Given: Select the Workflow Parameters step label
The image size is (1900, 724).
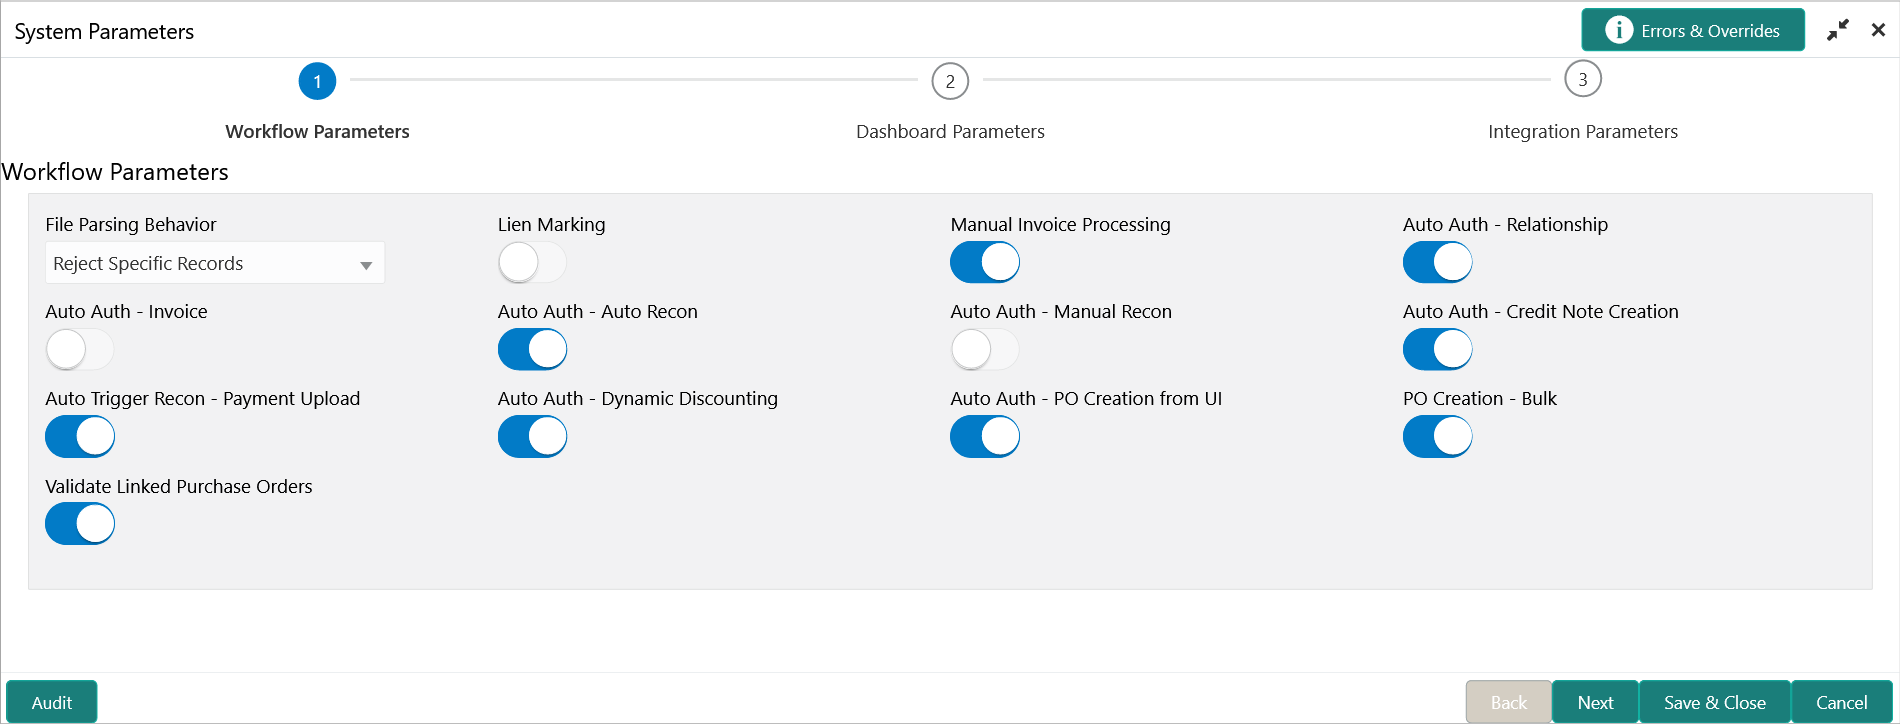Looking at the screenshot, I should tap(317, 132).
